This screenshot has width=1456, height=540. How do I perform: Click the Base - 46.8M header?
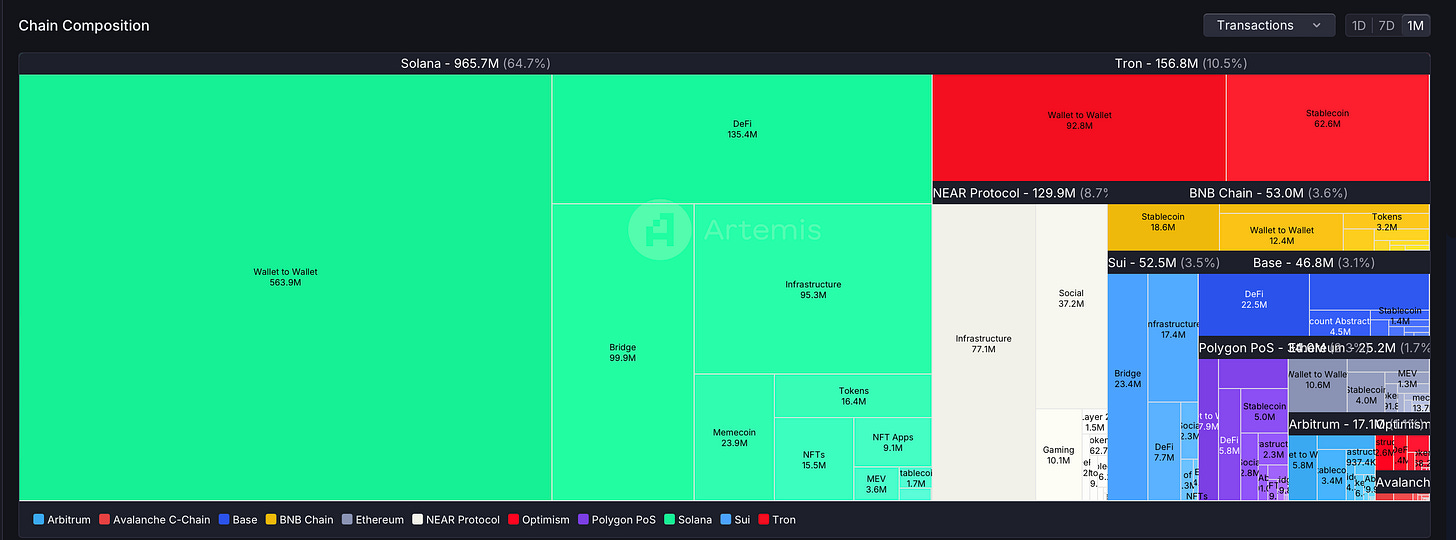click(x=1314, y=263)
